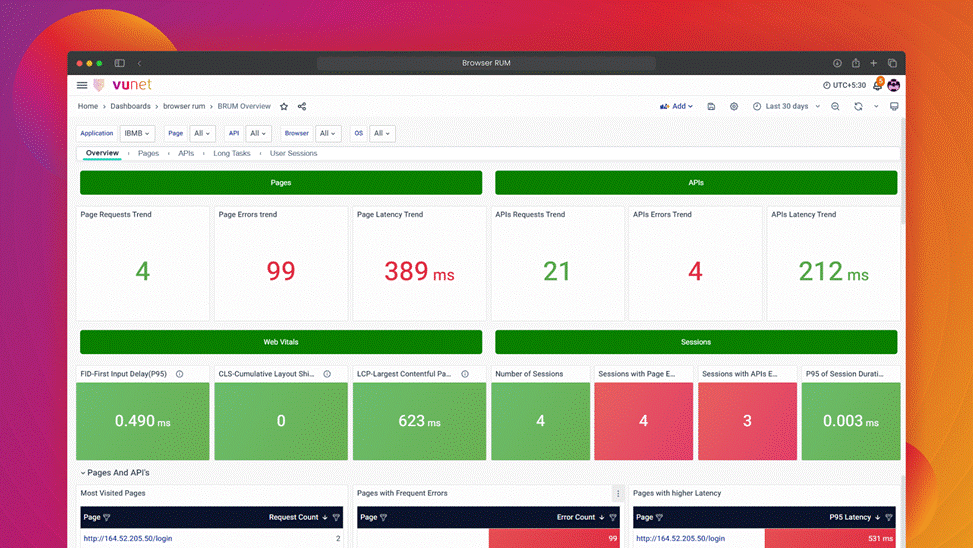This screenshot has width=973, height=548.
Task: Open the Last 30 days time picker
Action: click(x=787, y=106)
